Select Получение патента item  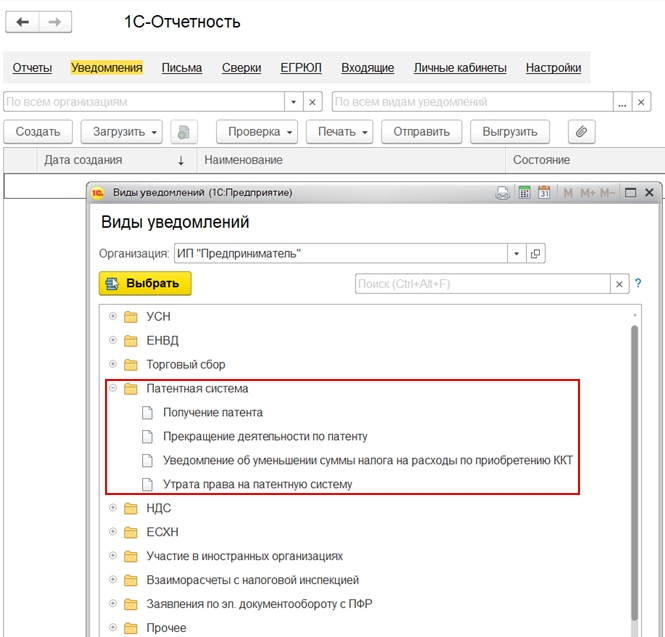pyautogui.click(x=213, y=413)
